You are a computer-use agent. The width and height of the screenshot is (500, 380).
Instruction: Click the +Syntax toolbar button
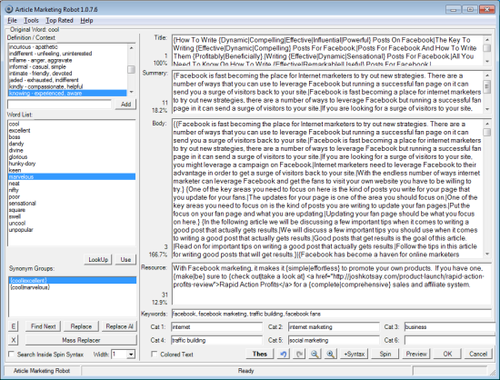point(354,354)
